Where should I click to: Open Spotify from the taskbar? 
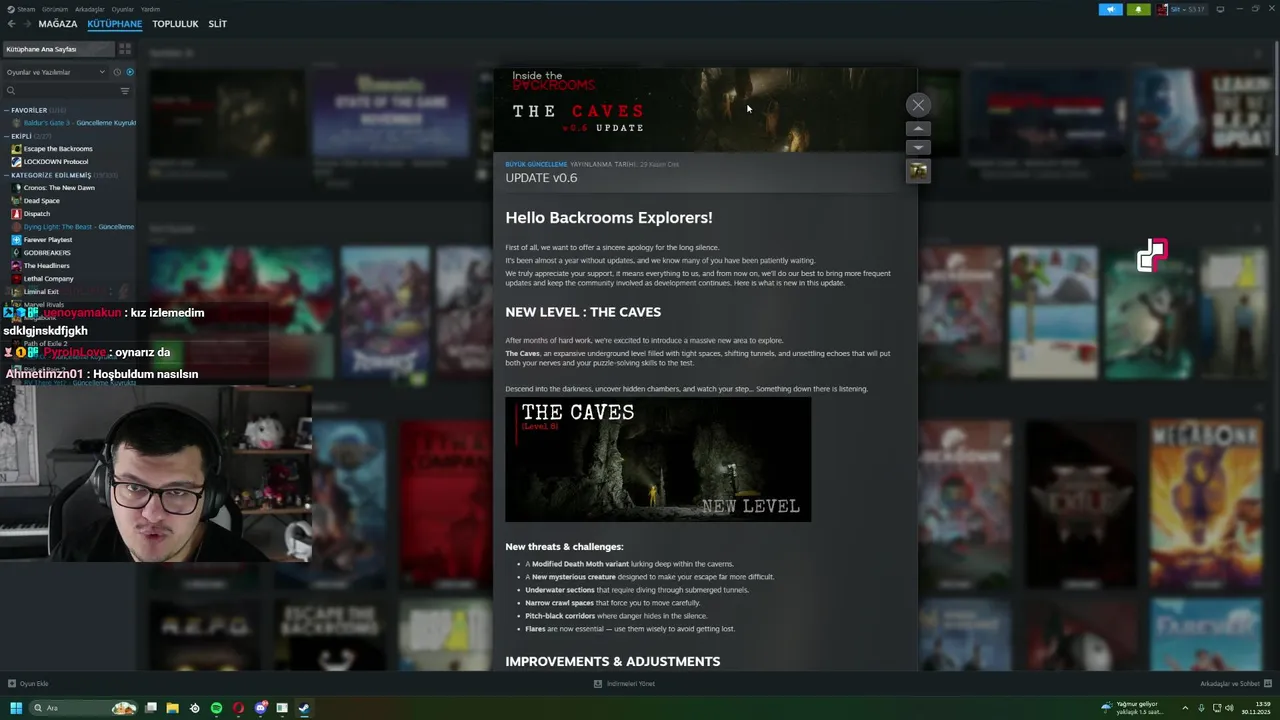tap(216, 708)
